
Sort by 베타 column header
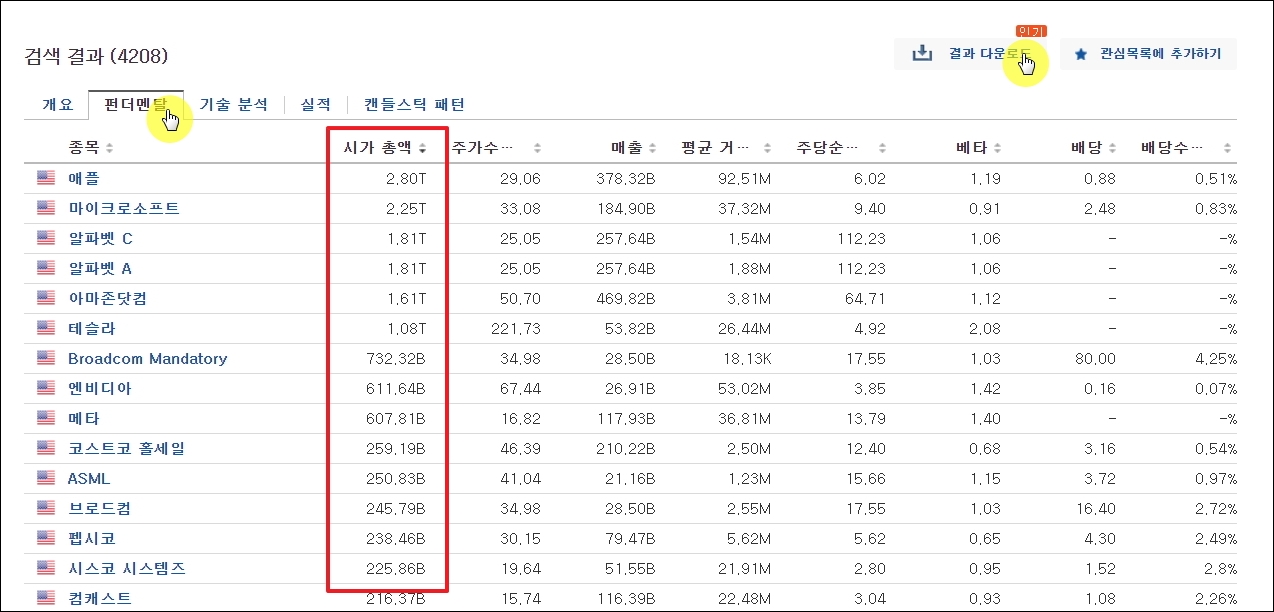[x=980, y=148]
